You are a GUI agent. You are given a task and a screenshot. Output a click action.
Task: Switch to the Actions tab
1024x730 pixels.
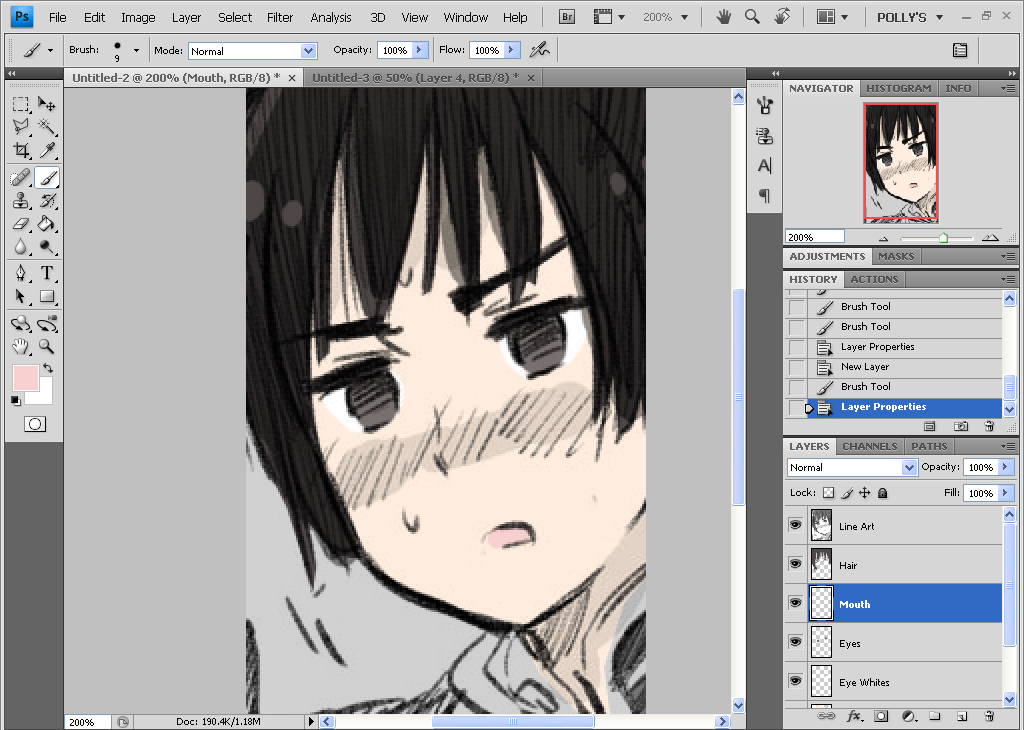click(x=874, y=279)
